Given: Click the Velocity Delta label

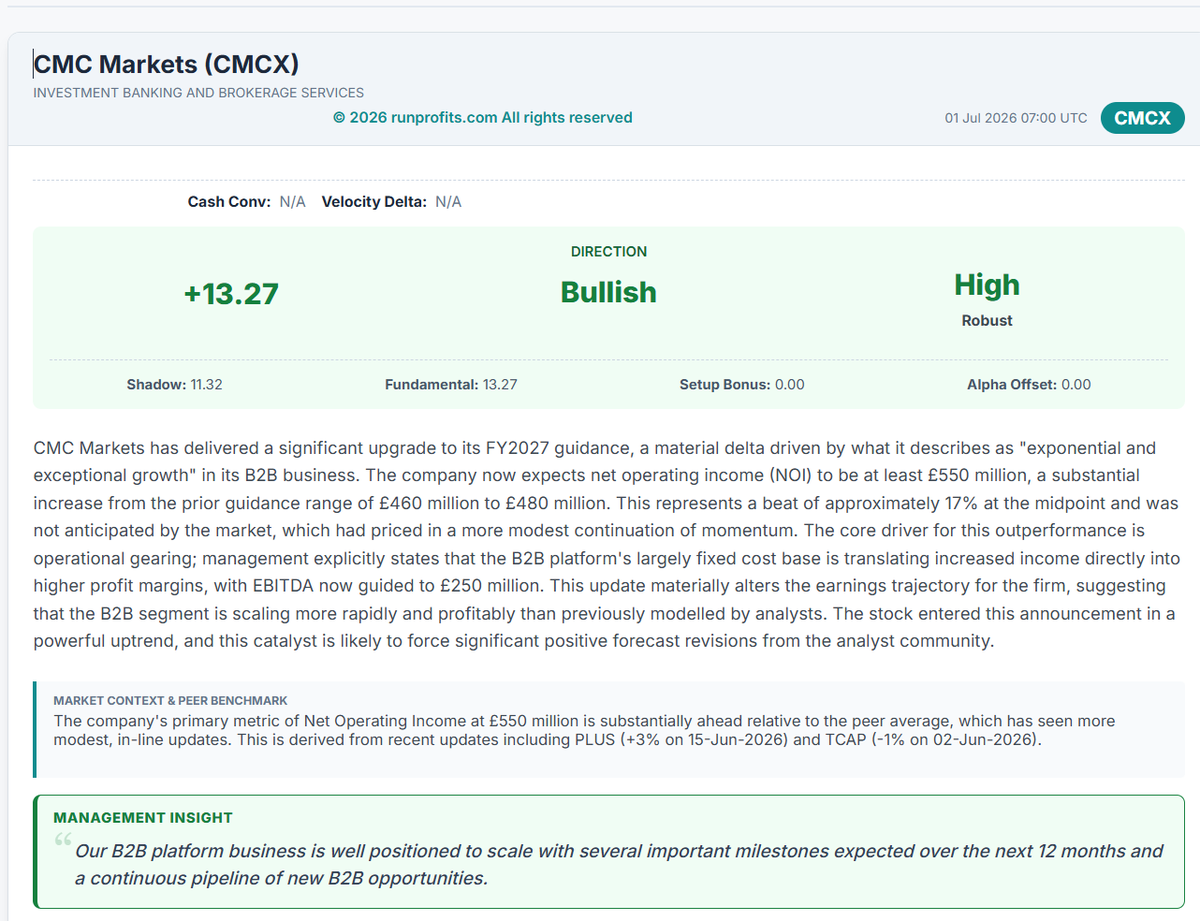Looking at the screenshot, I should [374, 202].
